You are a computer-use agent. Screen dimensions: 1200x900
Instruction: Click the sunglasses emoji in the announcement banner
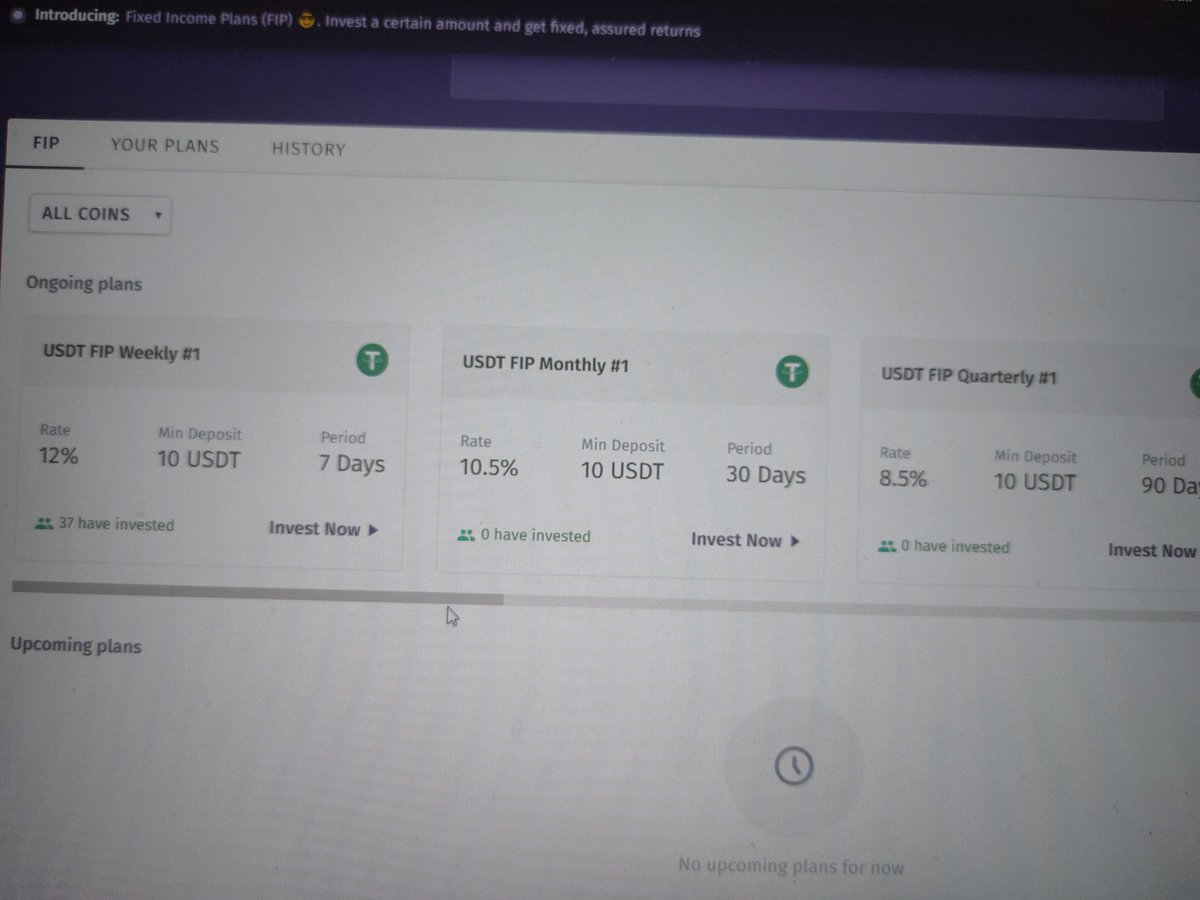click(308, 22)
